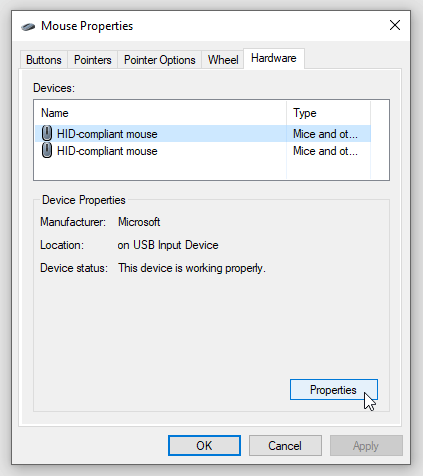Select the Wheel tab
This screenshot has width=423, height=476.
coord(223,60)
